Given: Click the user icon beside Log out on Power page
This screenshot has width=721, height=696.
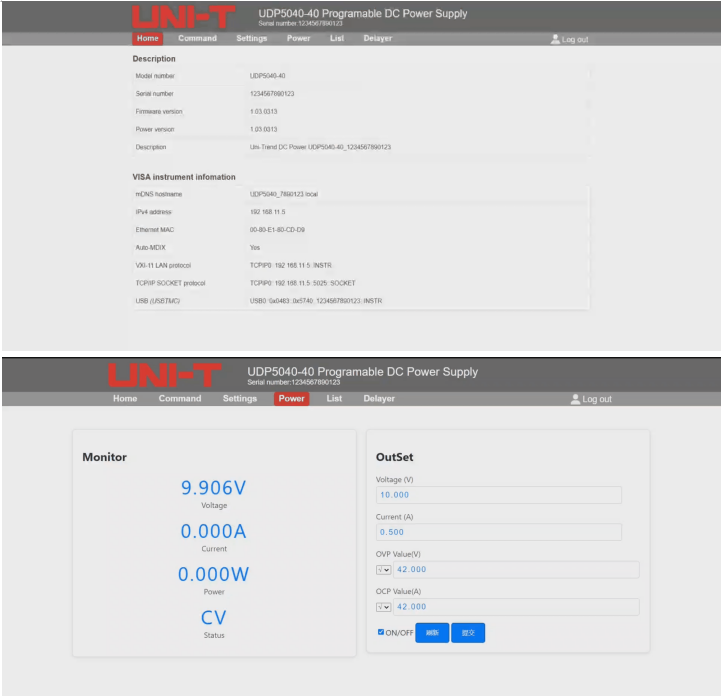Looking at the screenshot, I should [x=575, y=399].
